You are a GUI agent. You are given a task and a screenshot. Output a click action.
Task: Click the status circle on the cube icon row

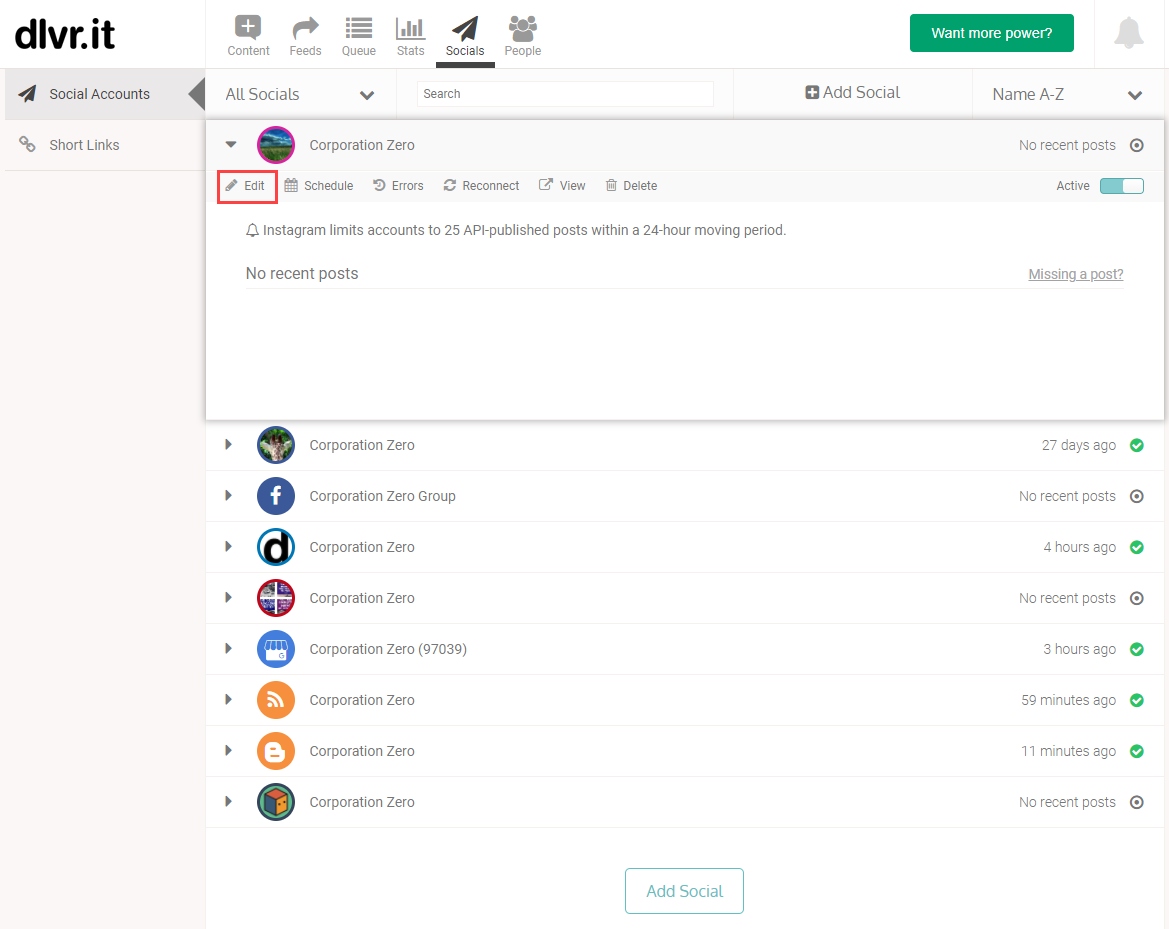(x=1136, y=802)
